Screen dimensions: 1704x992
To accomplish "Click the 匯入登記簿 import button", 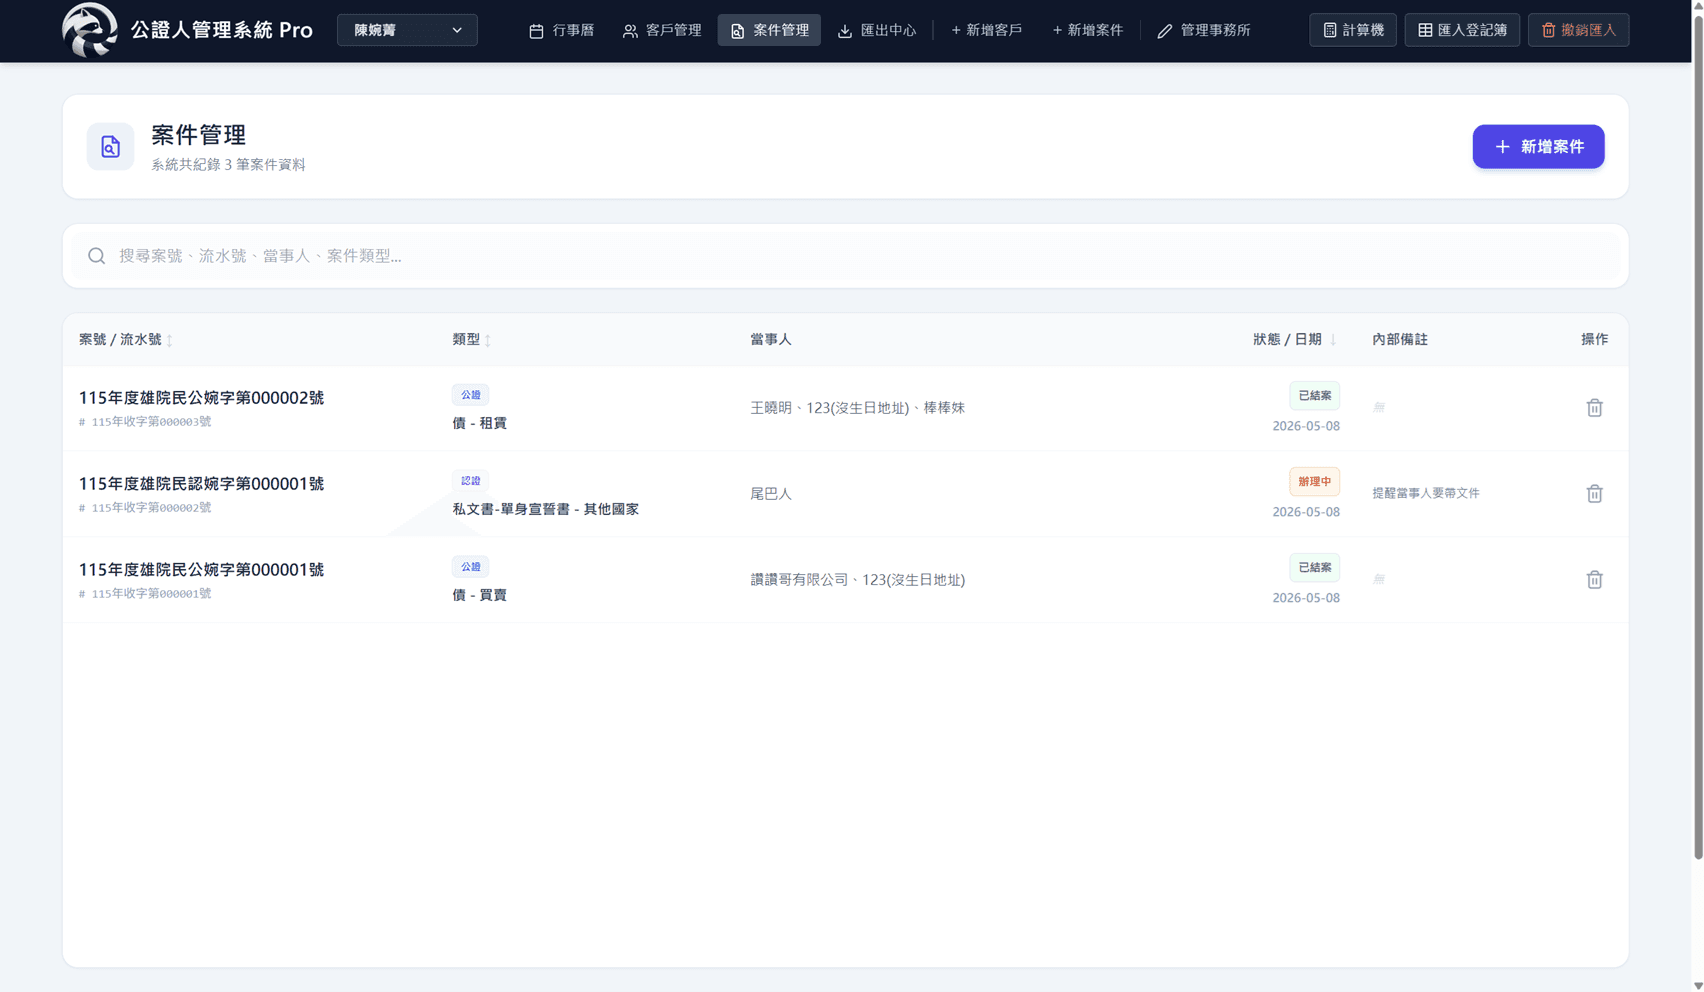I will [x=1462, y=30].
